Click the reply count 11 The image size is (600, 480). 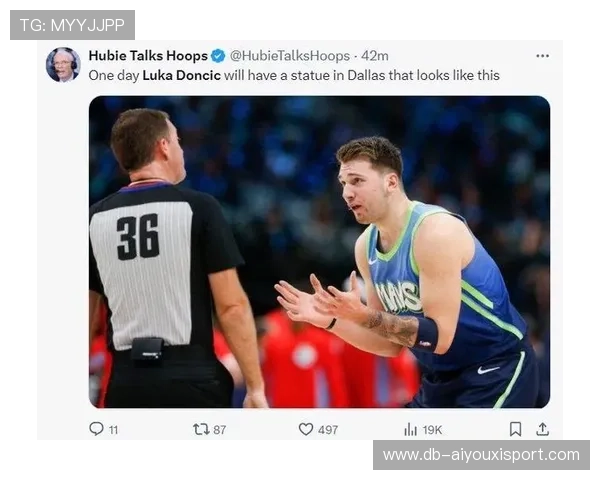pos(113,430)
